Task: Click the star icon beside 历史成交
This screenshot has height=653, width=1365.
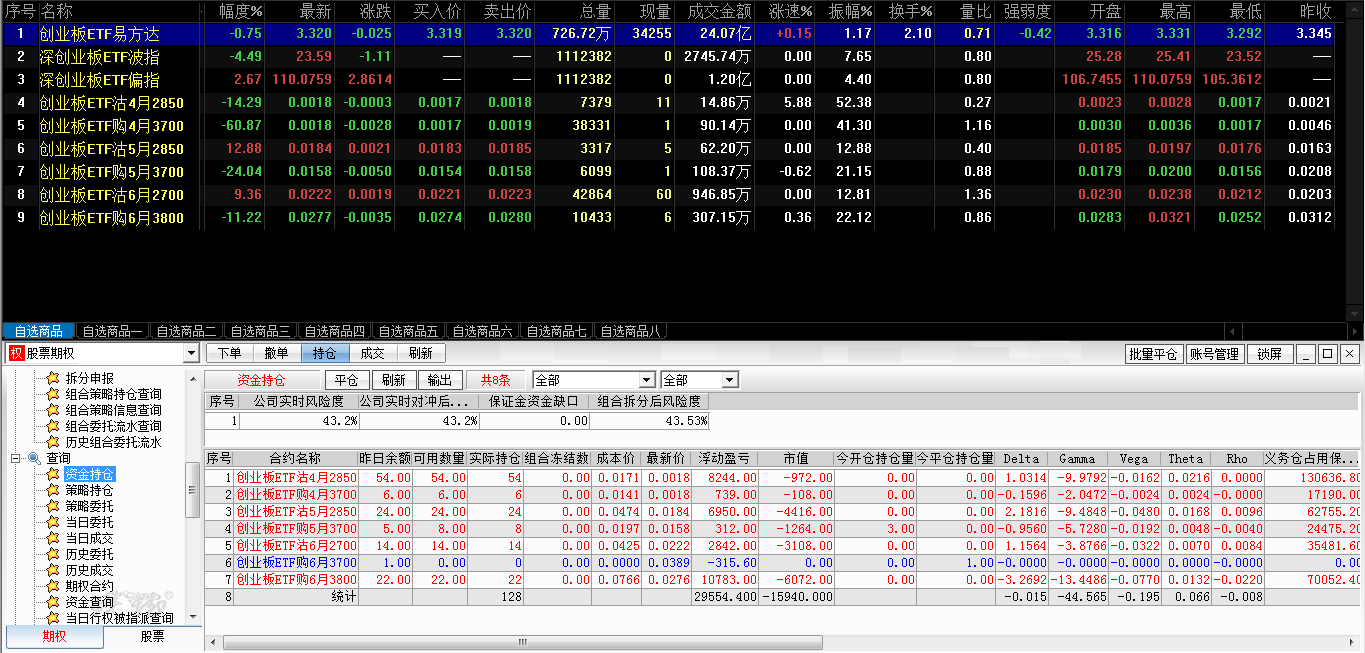Action: click(54, 570)
